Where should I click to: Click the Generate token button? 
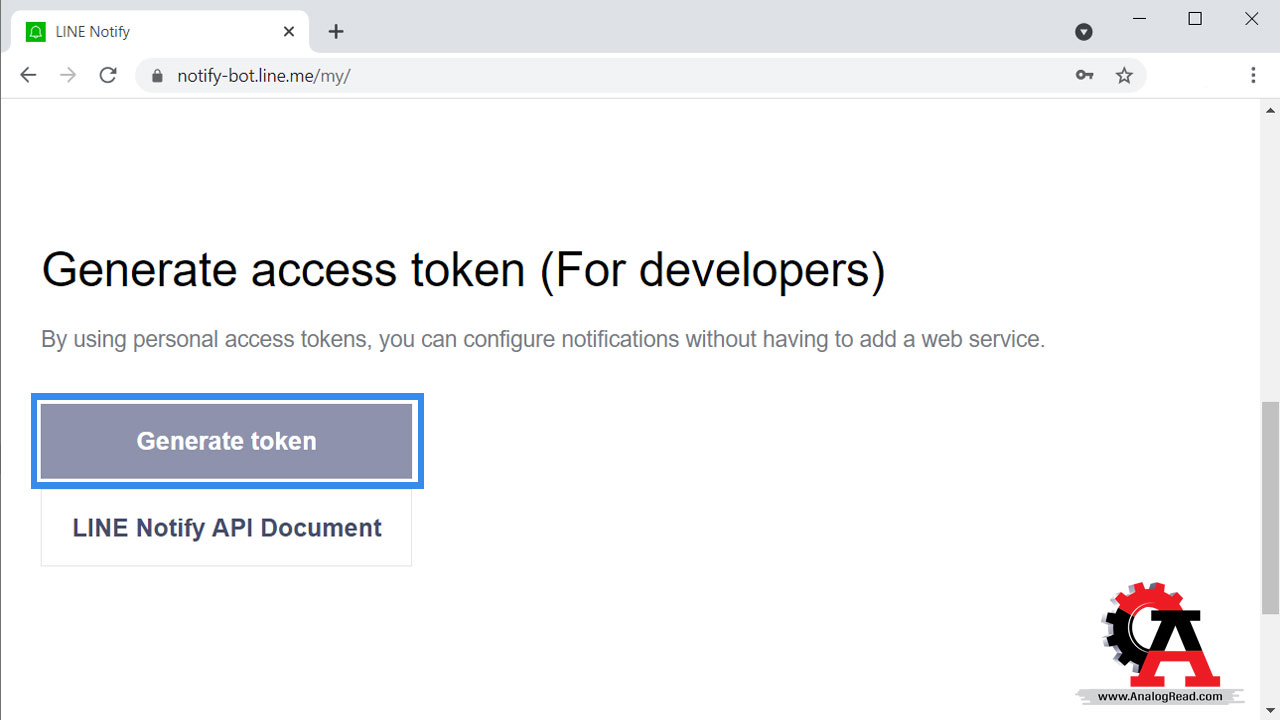point(226,441)
